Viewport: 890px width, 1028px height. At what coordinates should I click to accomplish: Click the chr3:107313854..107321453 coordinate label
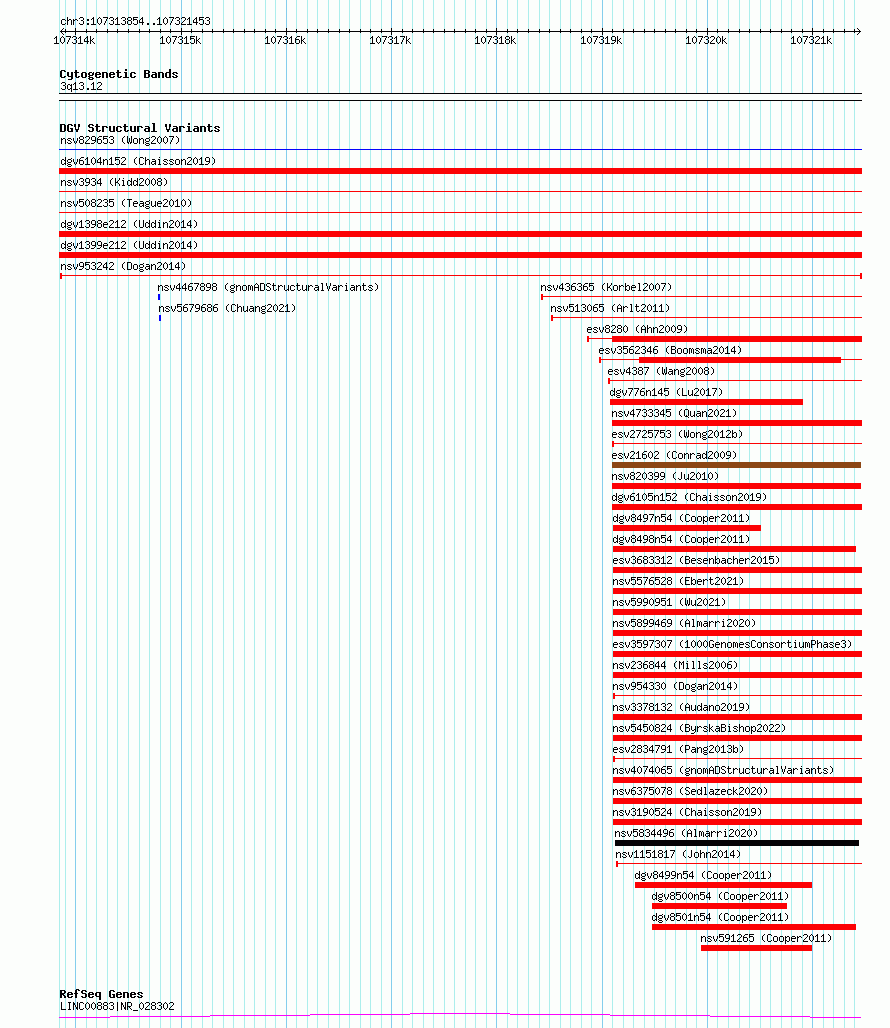(x=136, y=21)
